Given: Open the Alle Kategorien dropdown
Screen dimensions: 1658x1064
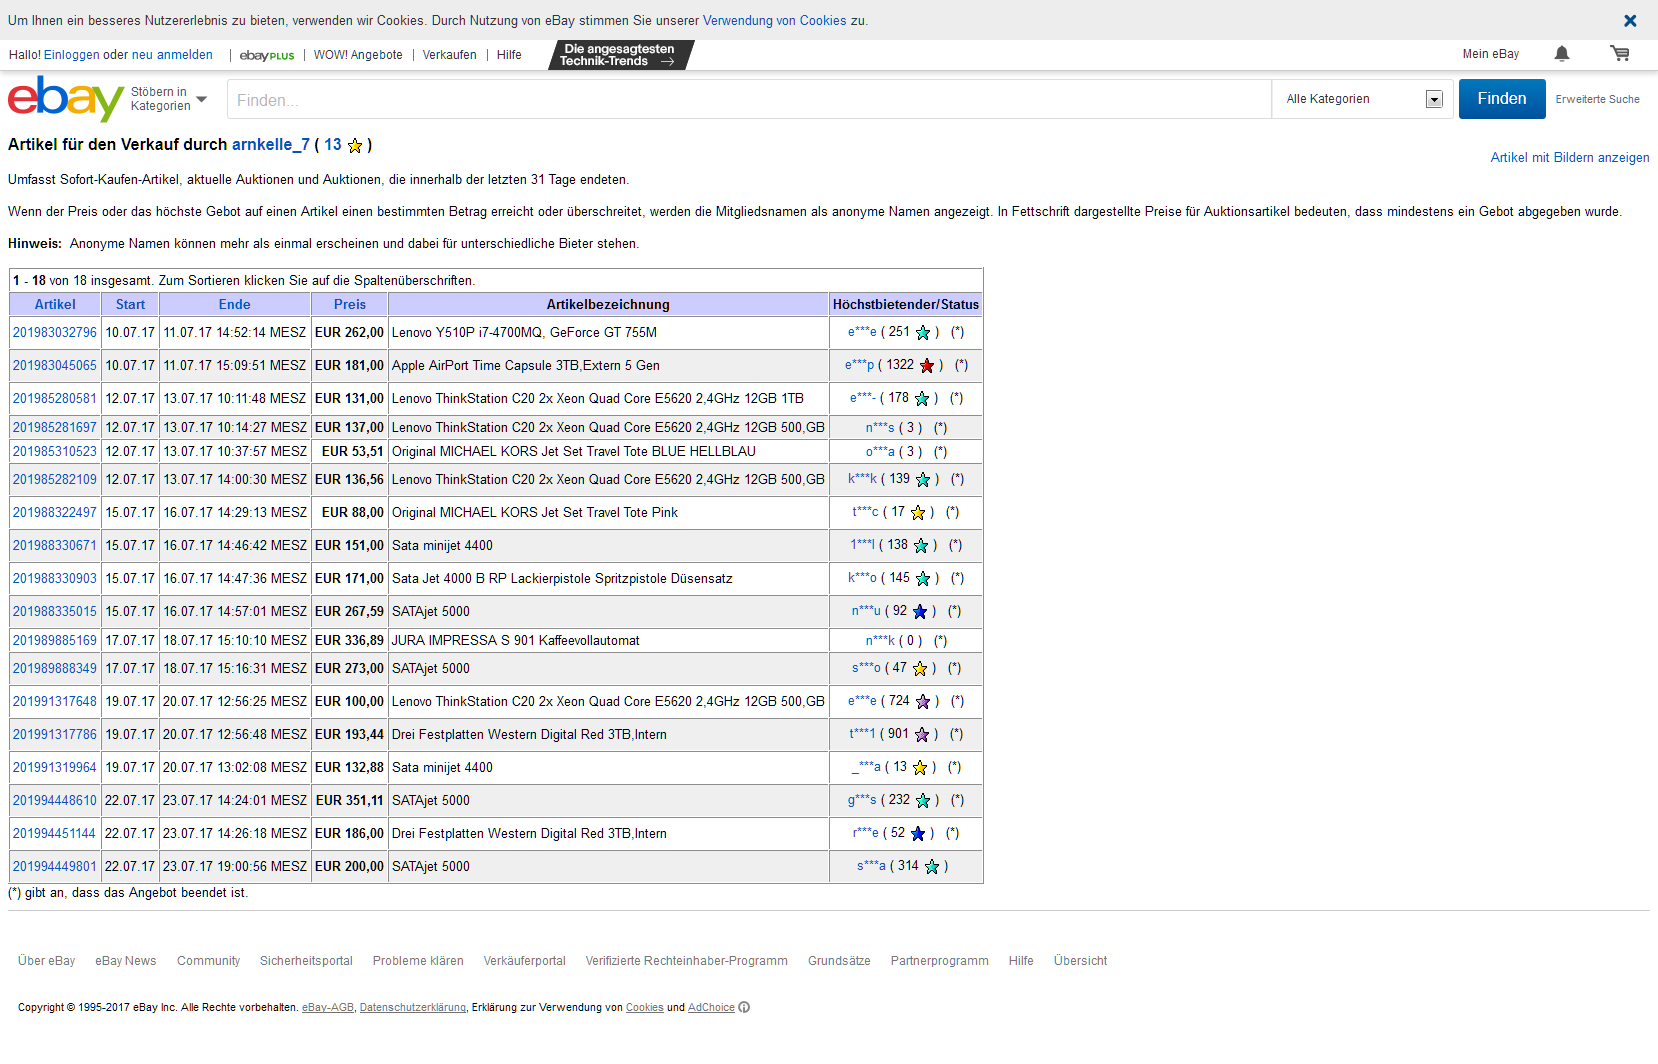Looking at the screenshot, I should point(1364,99).
